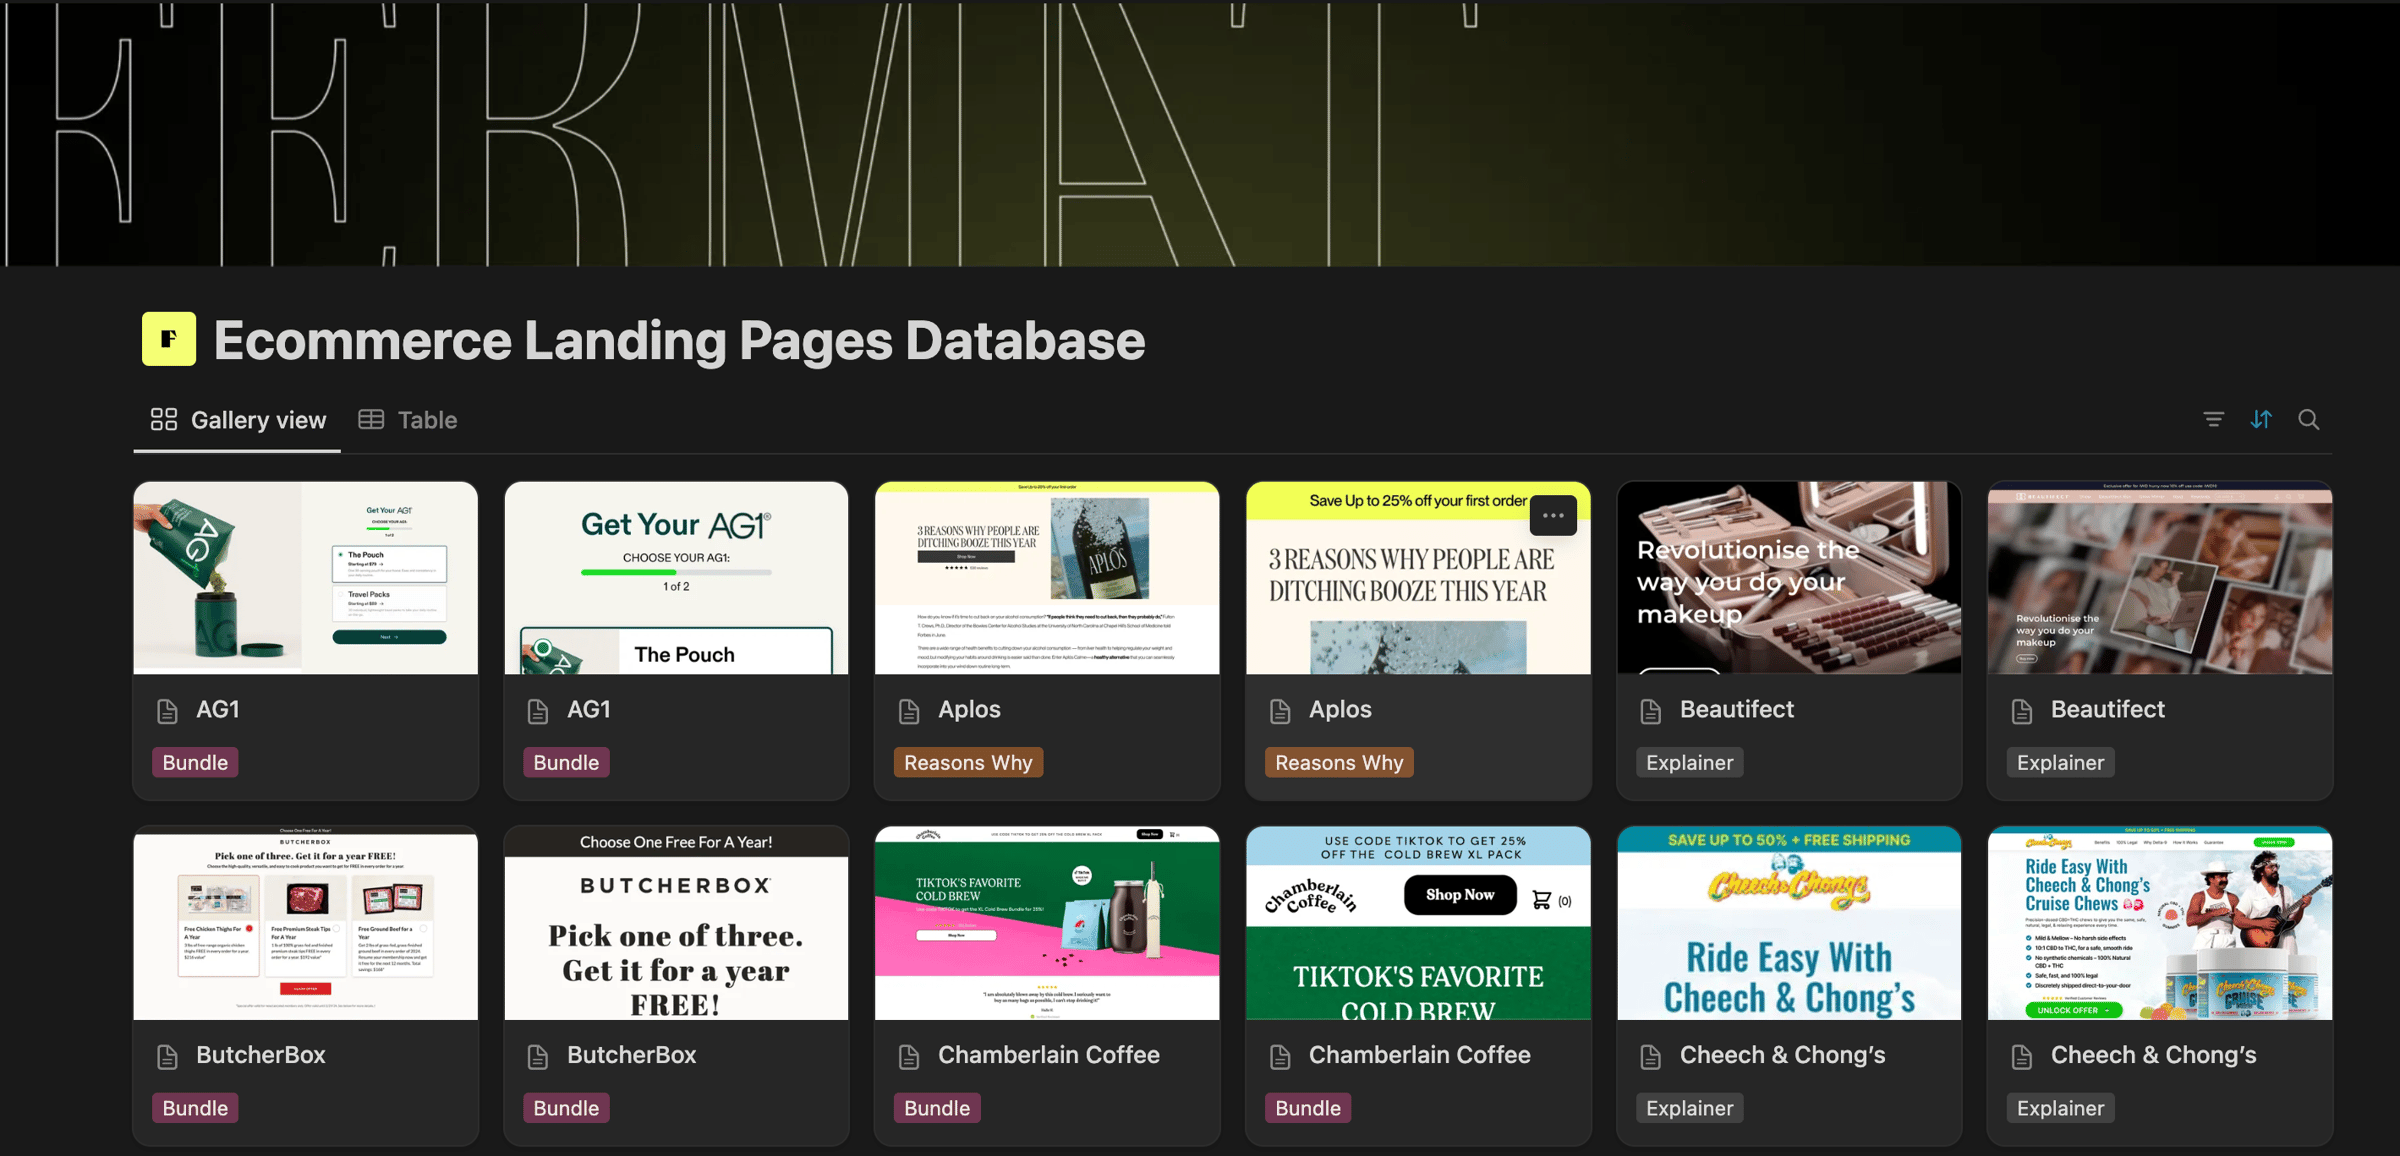
Task: Click Explainer tag on second Beautifect card
Action: click(x=2061, y=763)
